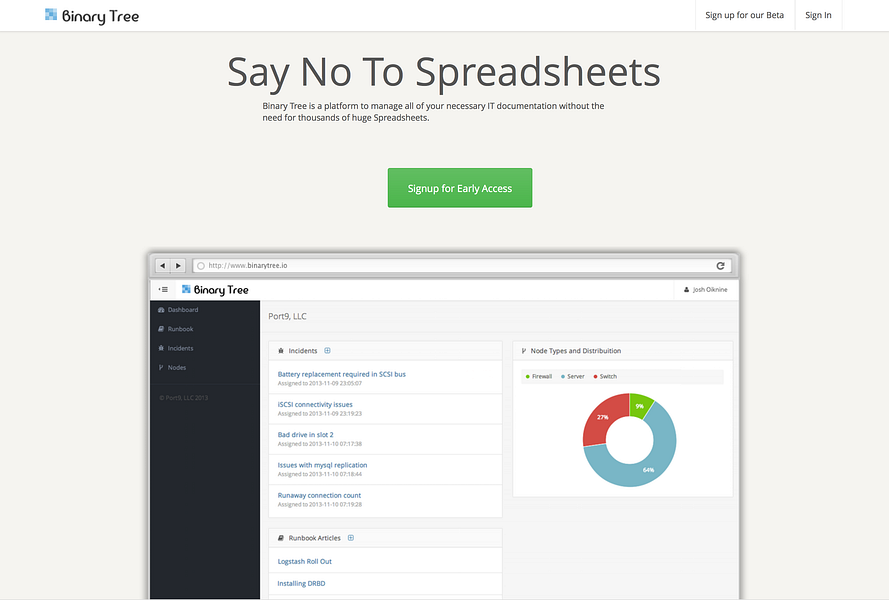The height and width of the screenshot is (600, 889).
Task: Open Logstash Roll Out article
Action: click(x=304, y=561)
